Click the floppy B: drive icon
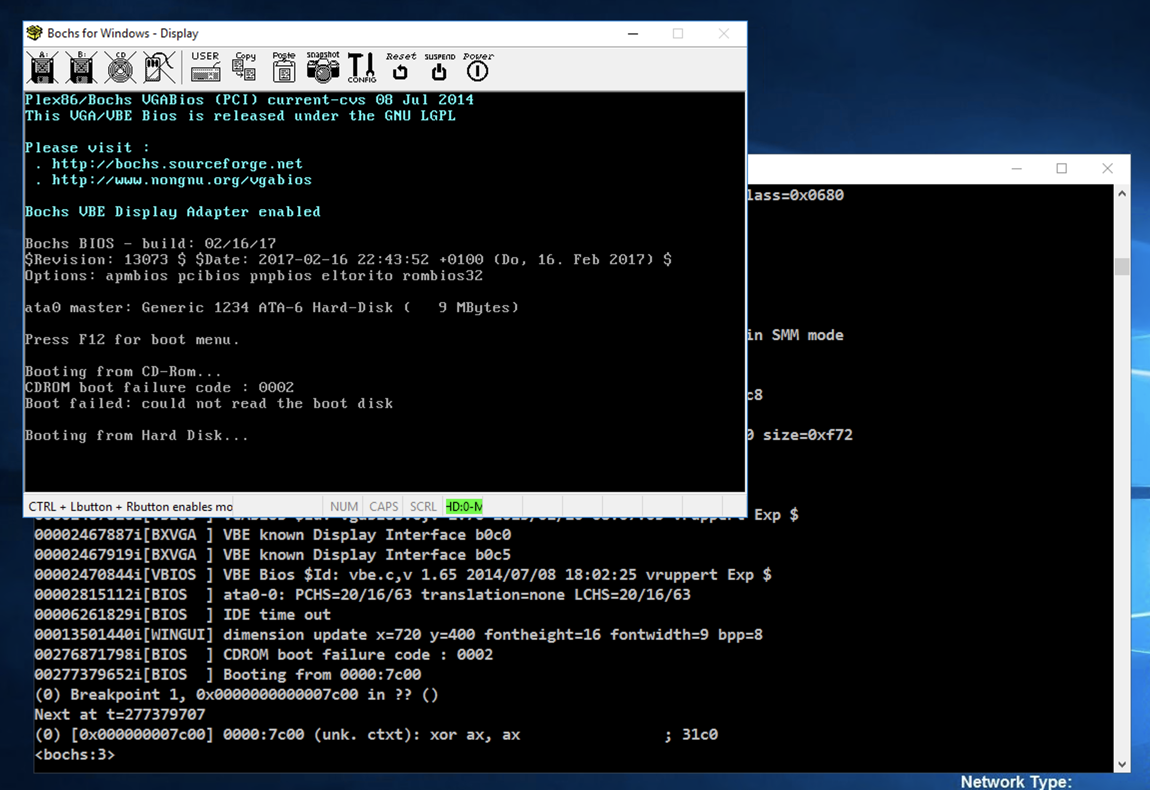1150x790 pixels. point(81,67)
